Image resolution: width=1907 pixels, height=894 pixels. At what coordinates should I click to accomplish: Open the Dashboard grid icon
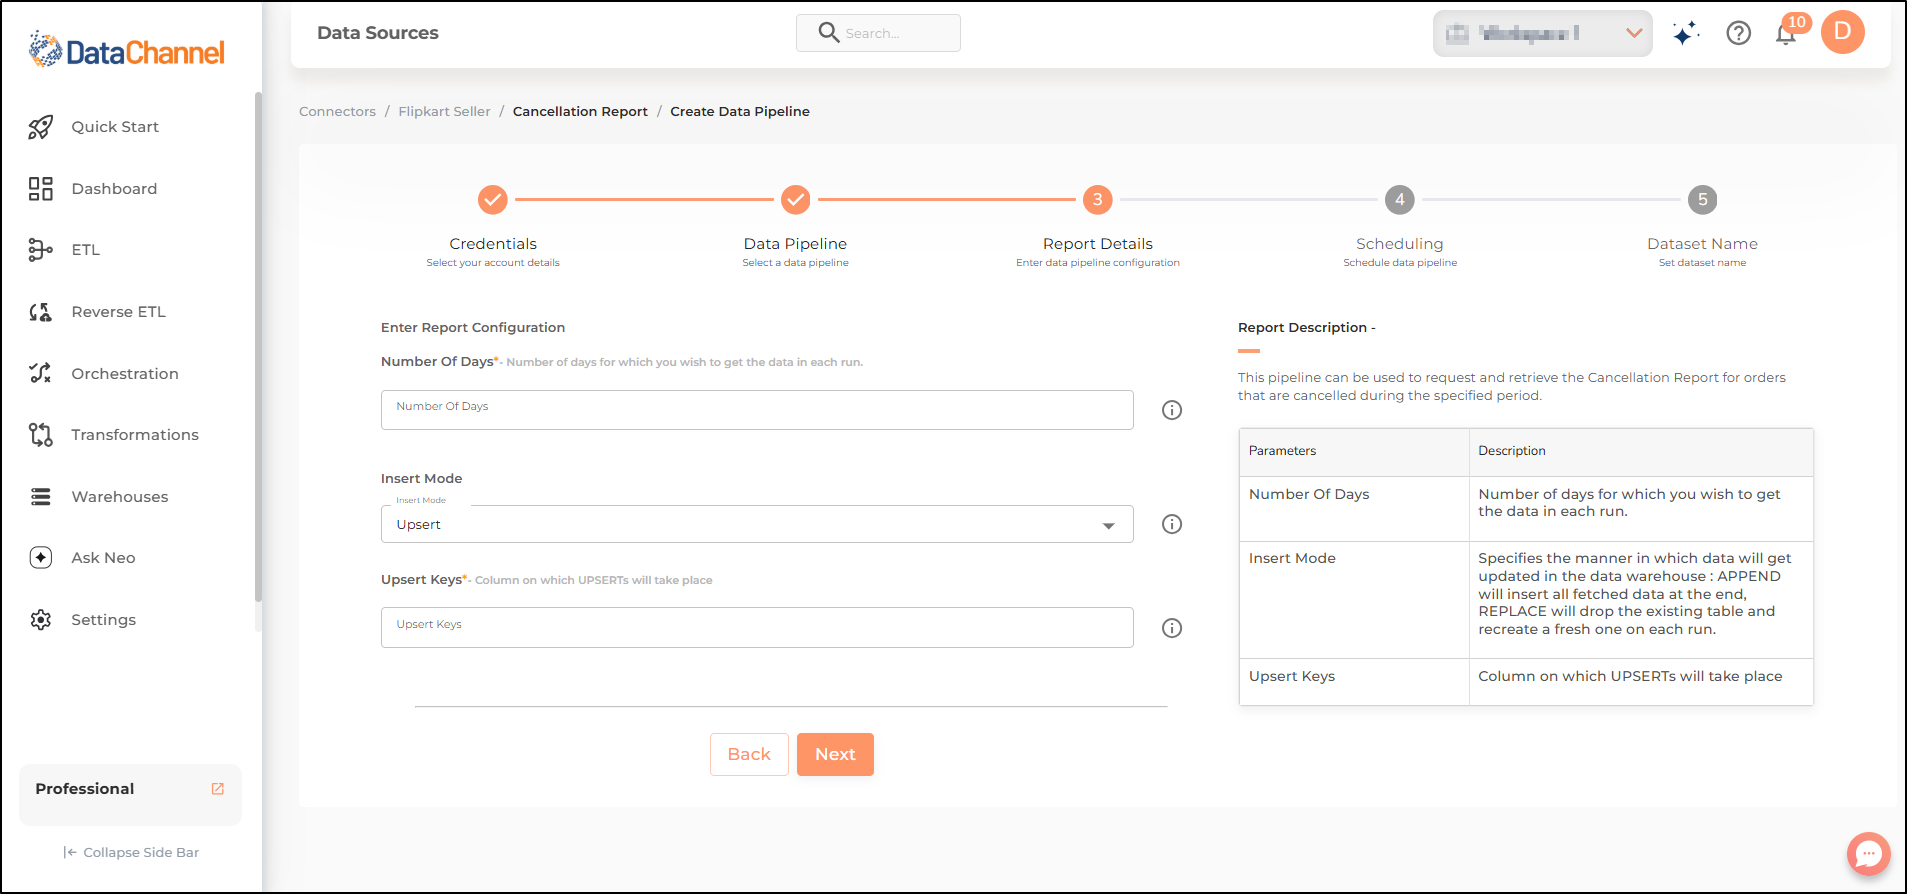(x=40, y=189)
